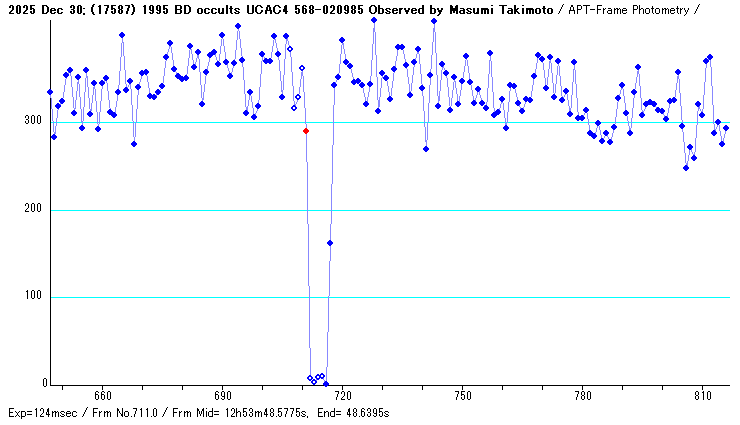The width and height of the screenshot is (740, 425).
Task: Click the Exp=124msec exposure text
Action: coord(42,413)
